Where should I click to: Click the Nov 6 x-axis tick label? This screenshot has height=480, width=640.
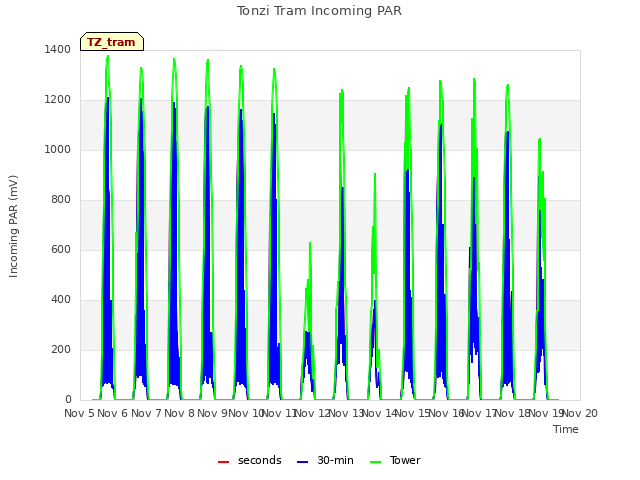tap(113, 413)
